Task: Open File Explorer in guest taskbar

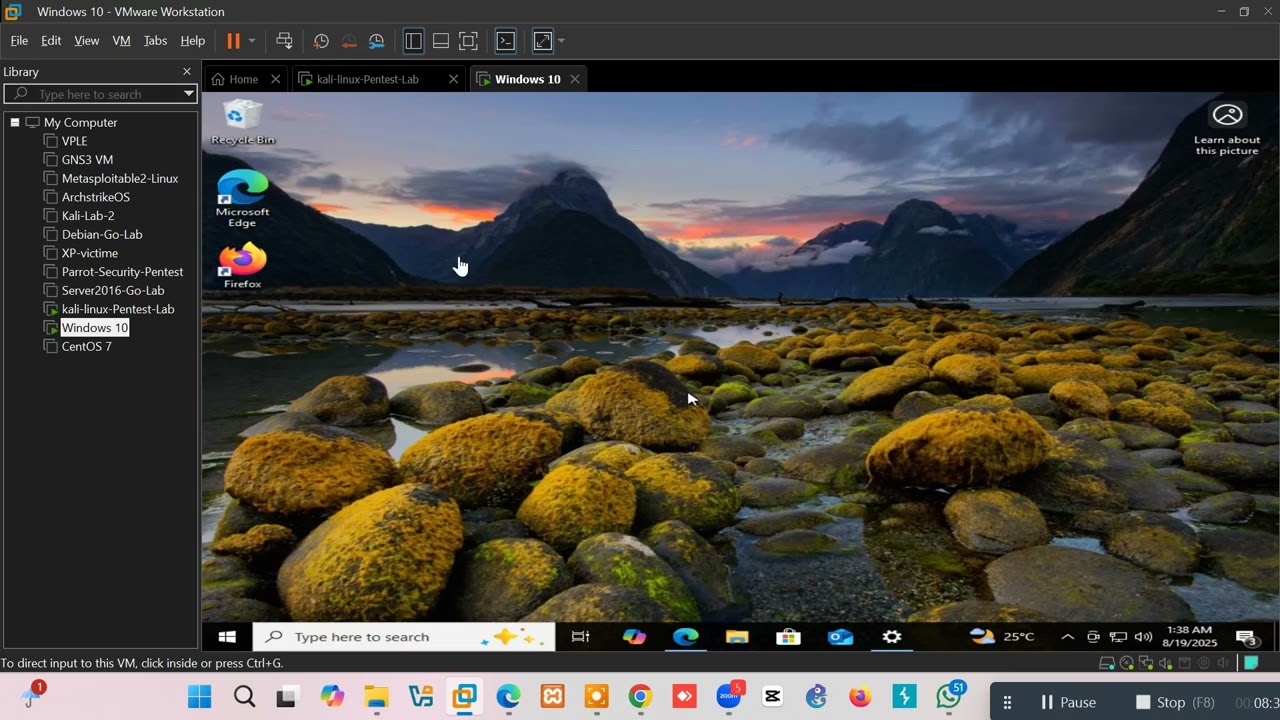Action: pyautogui.click(x=737, y=637)
